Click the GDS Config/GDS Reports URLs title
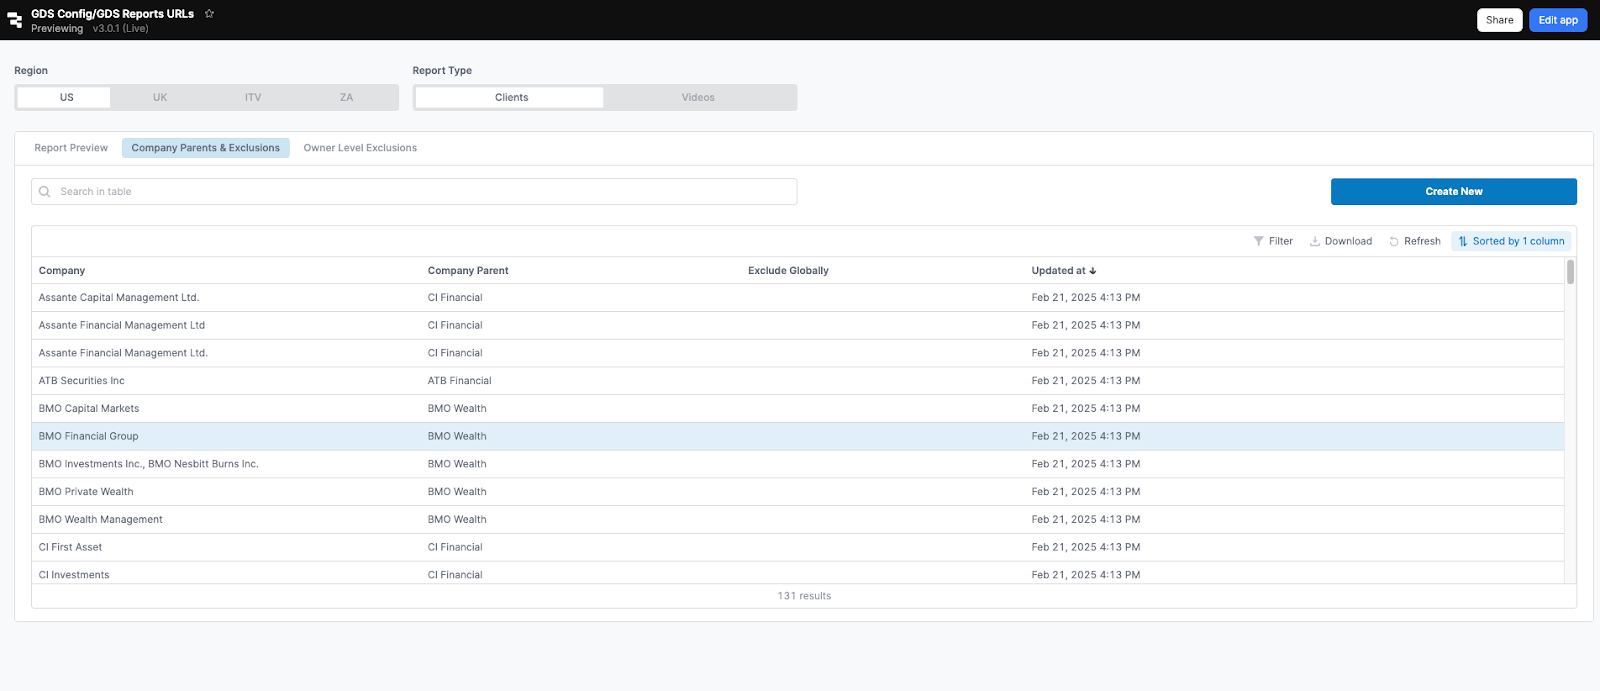Image resolution: width=1600 pixels, height=691 pixels. click(x=112, y=14)
